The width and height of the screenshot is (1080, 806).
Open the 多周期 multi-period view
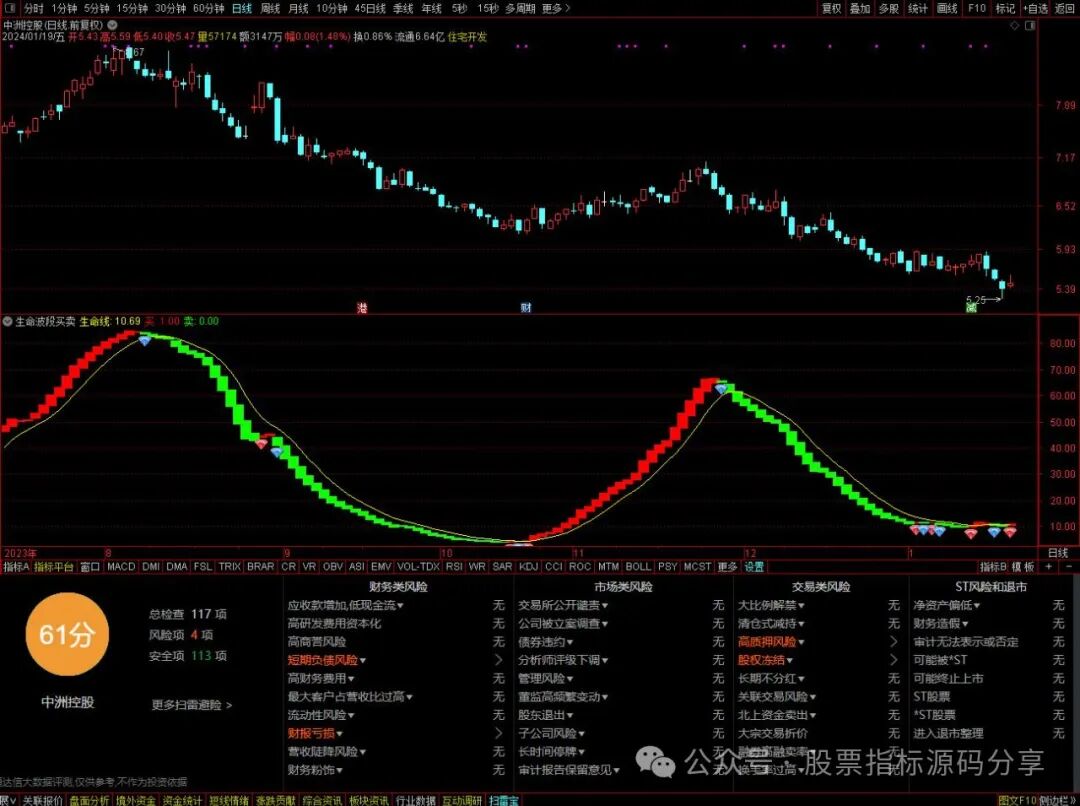pyautogui.click(x=520, y=8)
